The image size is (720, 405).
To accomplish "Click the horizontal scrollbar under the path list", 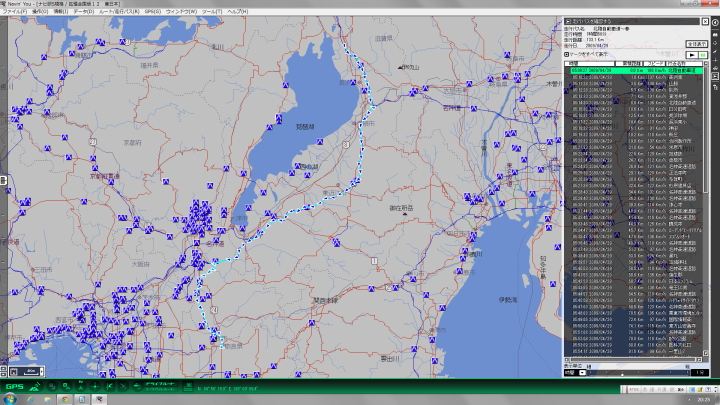I will point(634,360).
